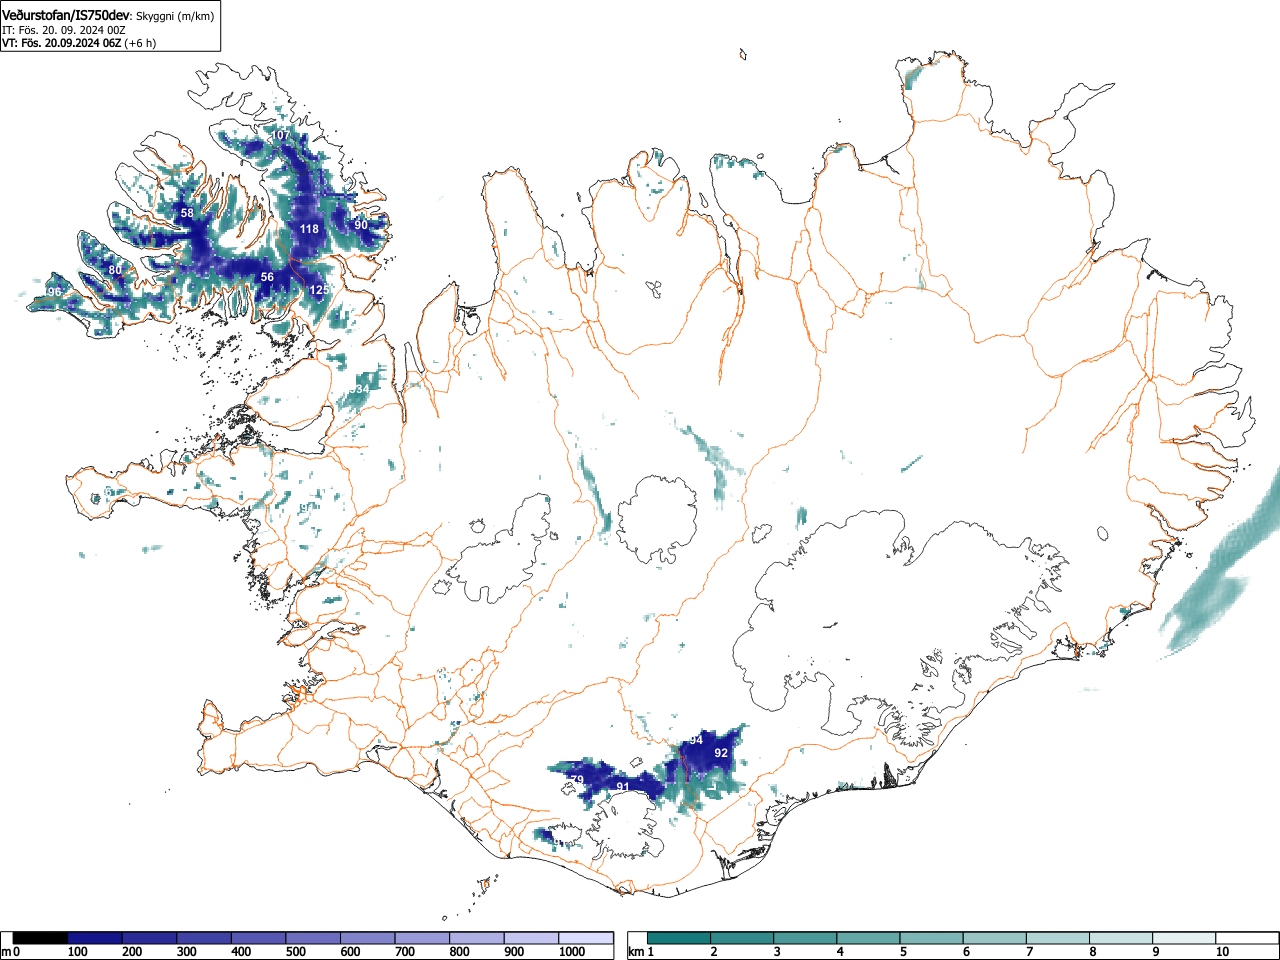1280x960 pixels.
Task: Select the 'VT: Fös. 20.09.2024 06Z (+6 h)' line
Action: coord(79,43)
